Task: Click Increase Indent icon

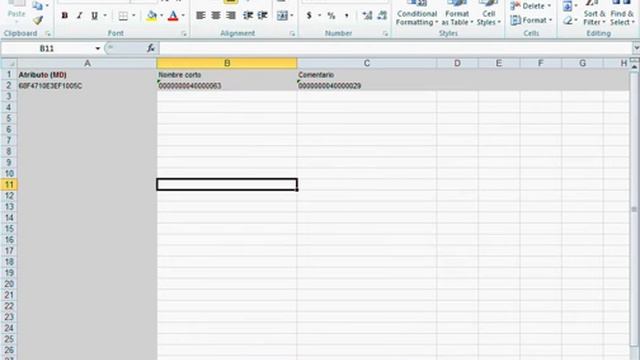Action: pyautogui.click(x=262, y=16)
